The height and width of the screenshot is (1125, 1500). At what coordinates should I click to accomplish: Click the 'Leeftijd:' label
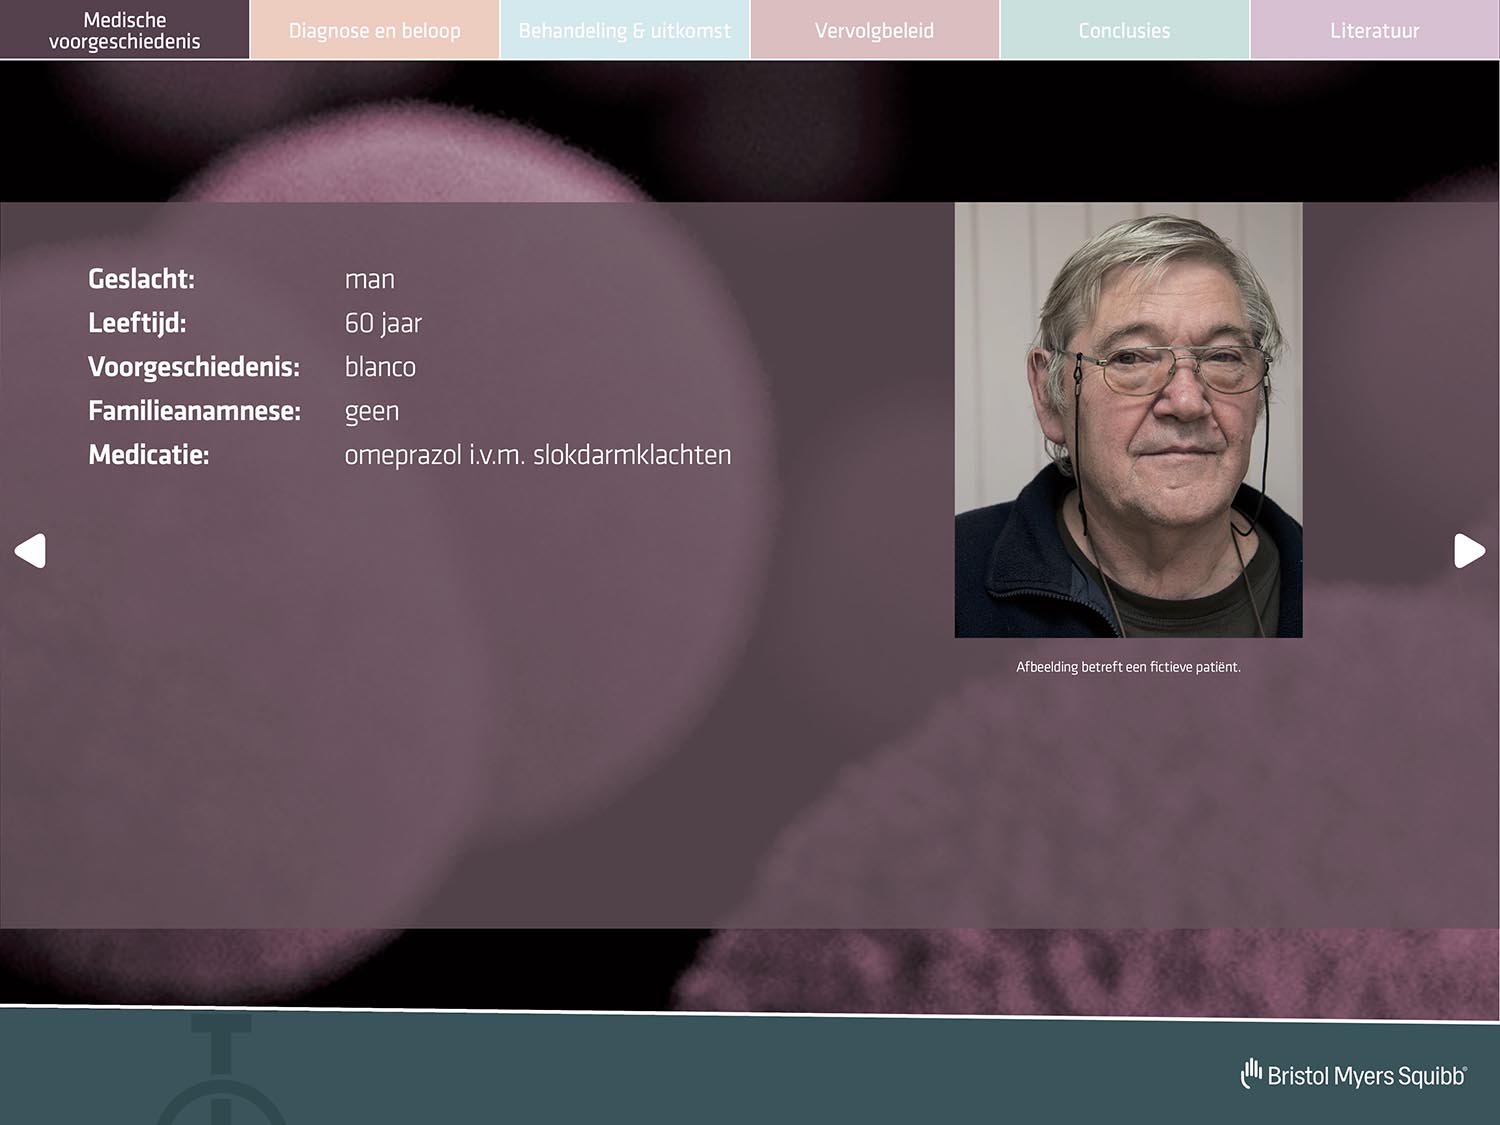point(137,323)
